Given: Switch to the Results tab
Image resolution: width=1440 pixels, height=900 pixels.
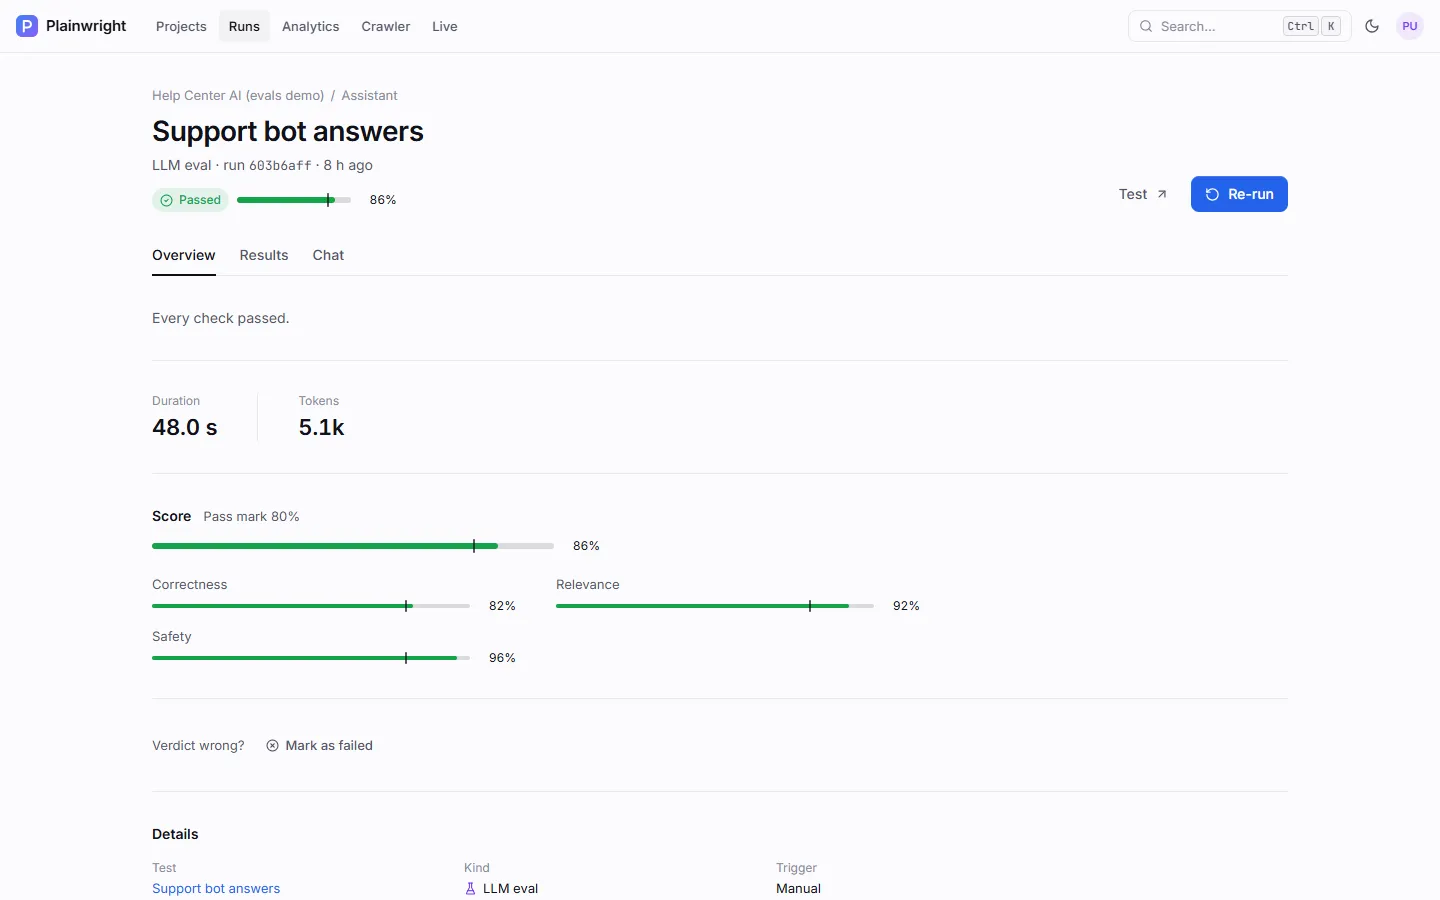Looking at the screenshot, I should tap(264, 255).
